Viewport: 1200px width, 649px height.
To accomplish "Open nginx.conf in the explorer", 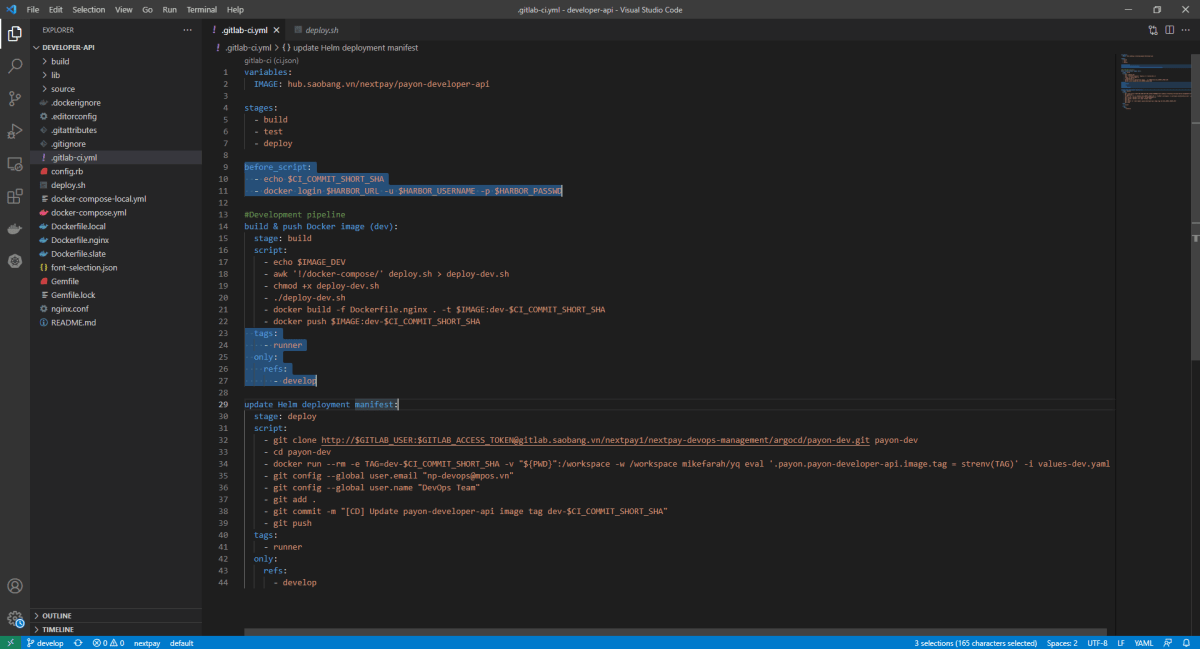I will [70, 309].
